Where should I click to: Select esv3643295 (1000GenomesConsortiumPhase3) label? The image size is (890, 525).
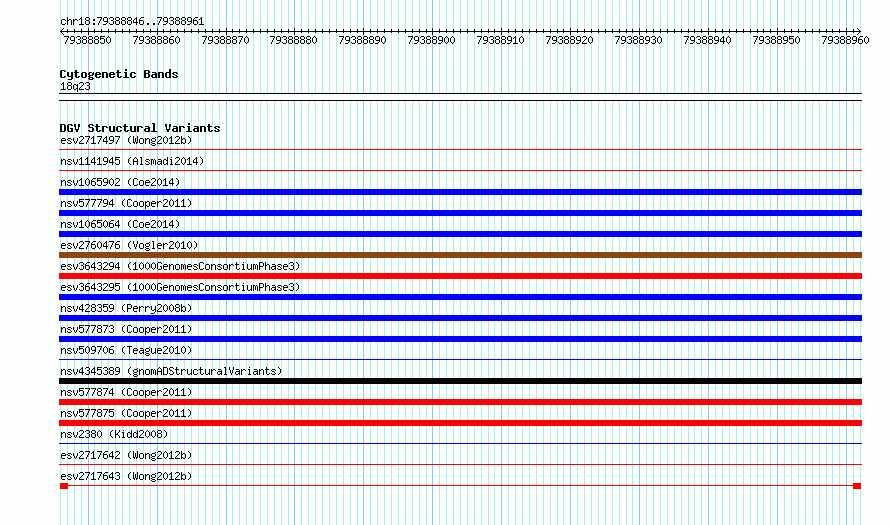180,287
